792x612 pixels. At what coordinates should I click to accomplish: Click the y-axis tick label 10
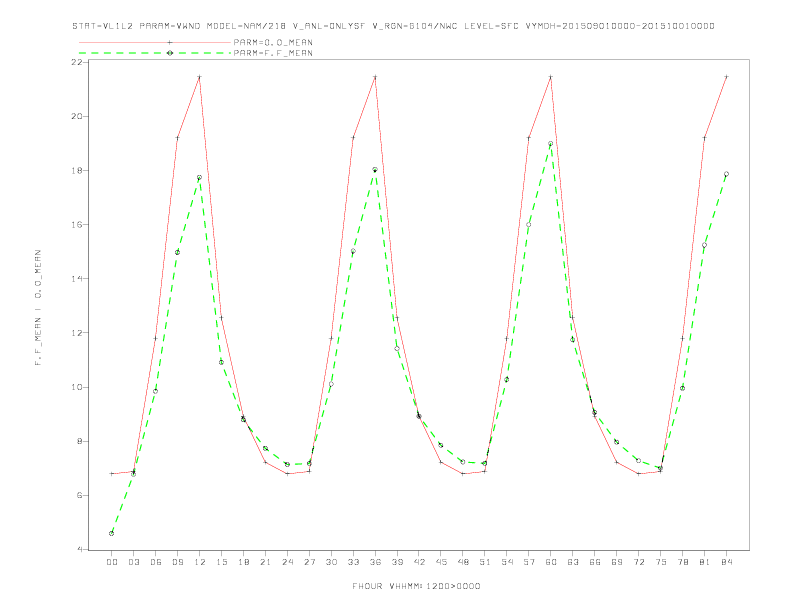76,387
